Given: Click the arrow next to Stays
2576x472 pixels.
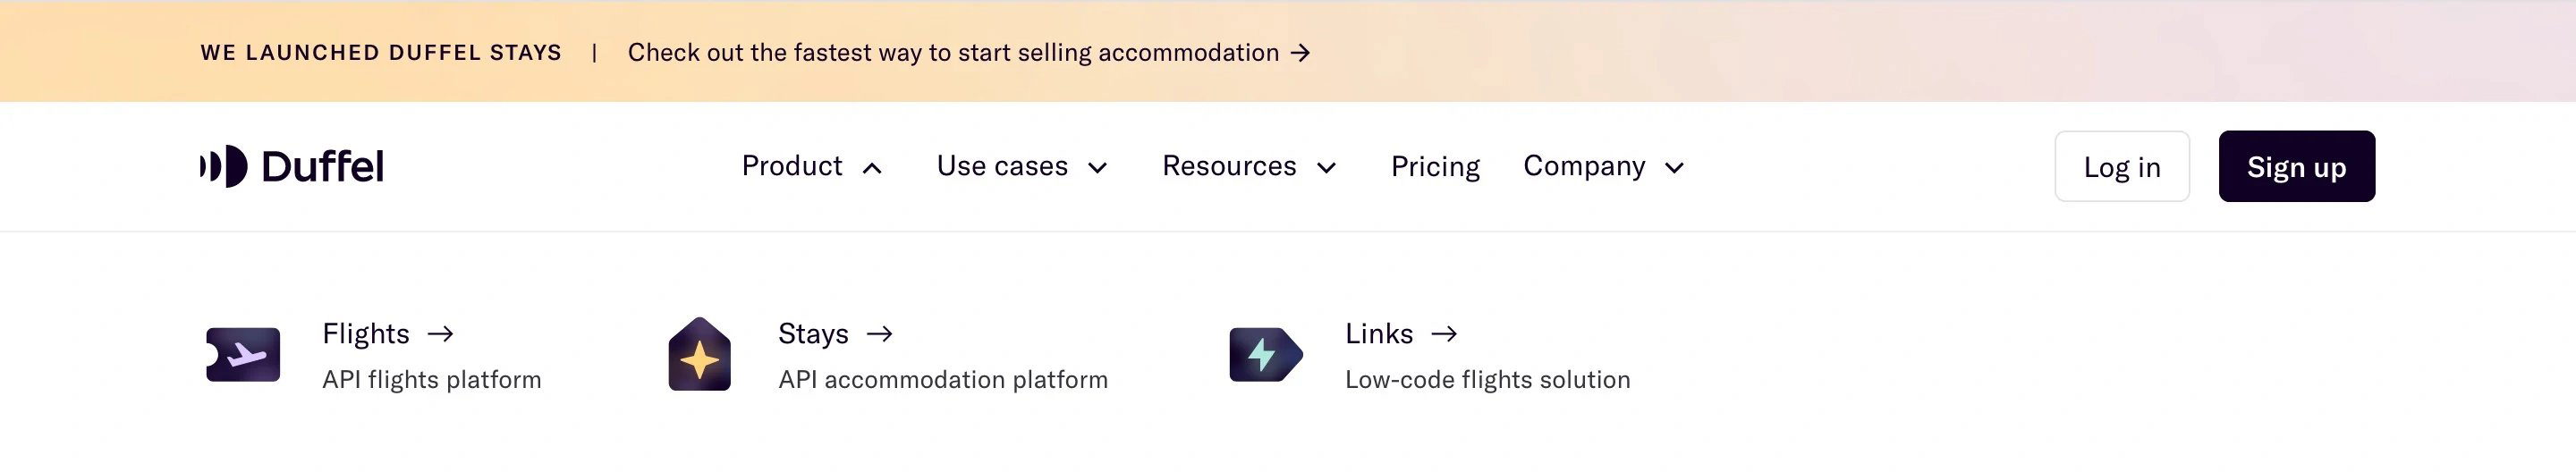Looking at the screenshot, I should (x=879, y=334).
